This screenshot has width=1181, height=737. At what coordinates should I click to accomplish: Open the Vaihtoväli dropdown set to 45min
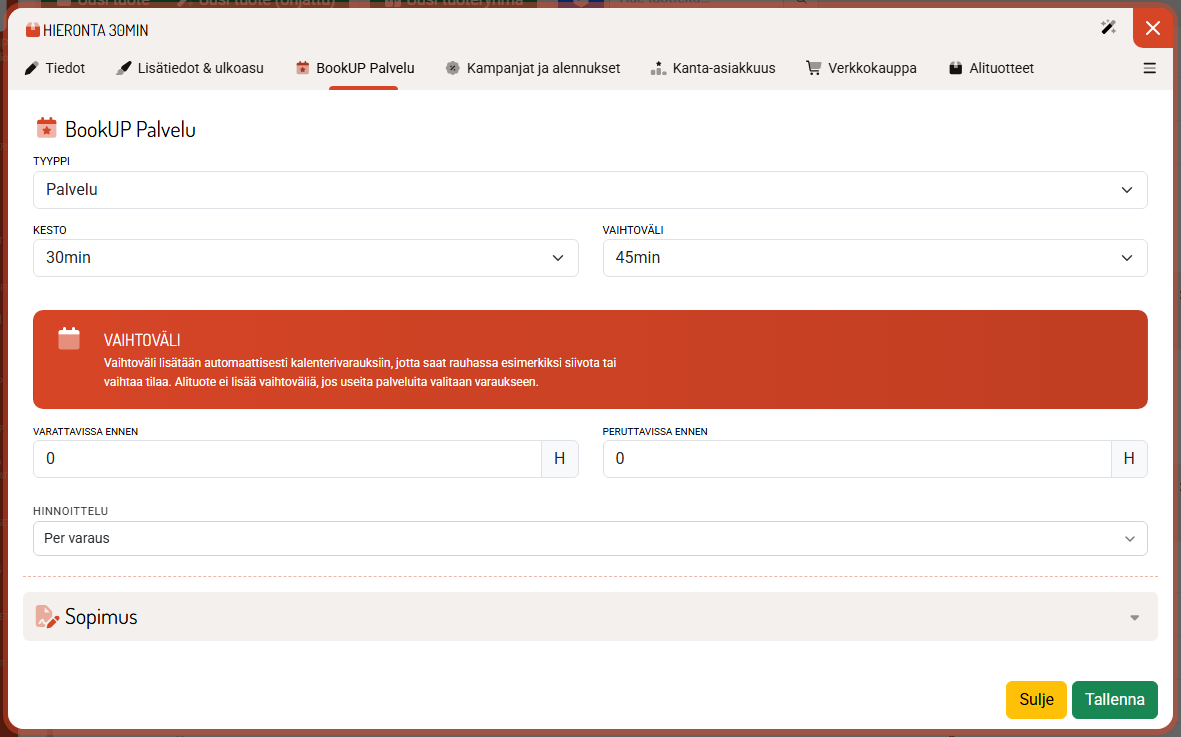pyautogui.click(x=874, y=257)
